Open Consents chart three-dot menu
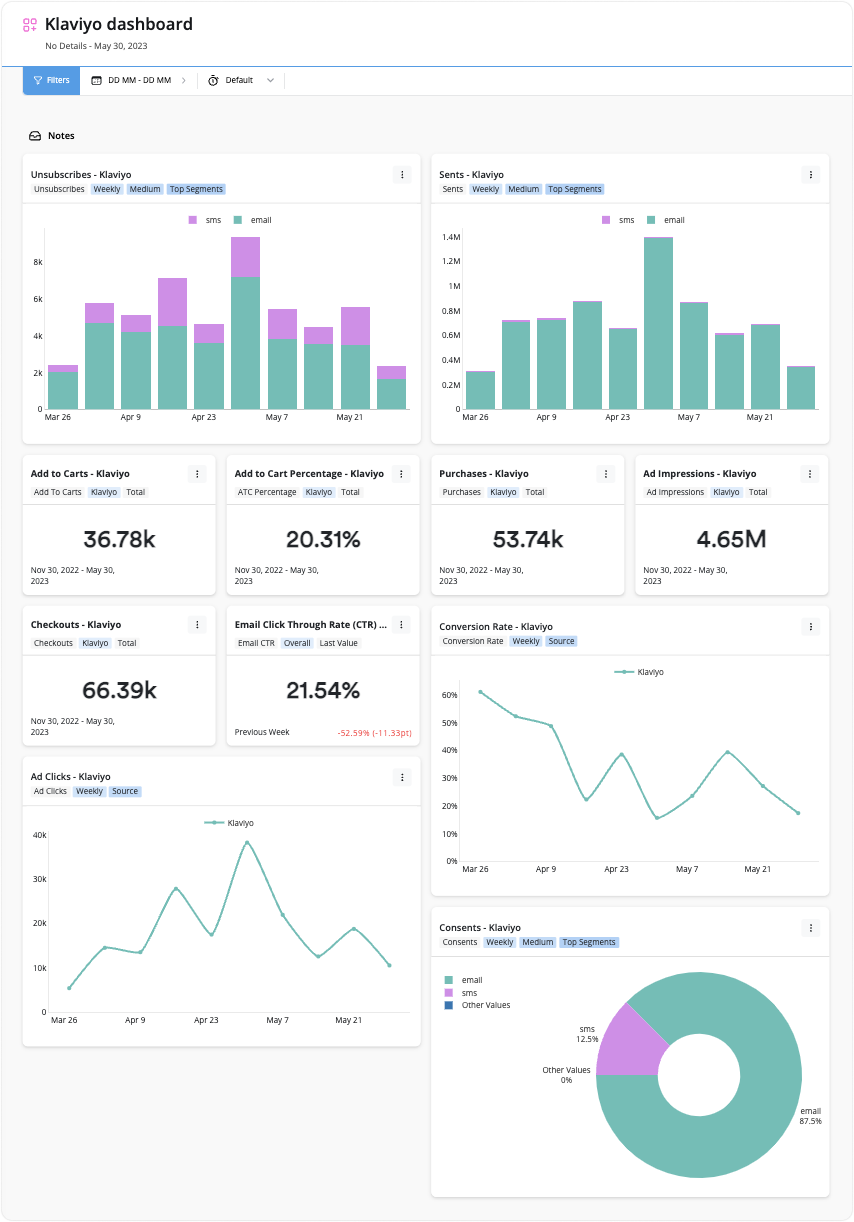854x1222 pixels. point(810,928)
